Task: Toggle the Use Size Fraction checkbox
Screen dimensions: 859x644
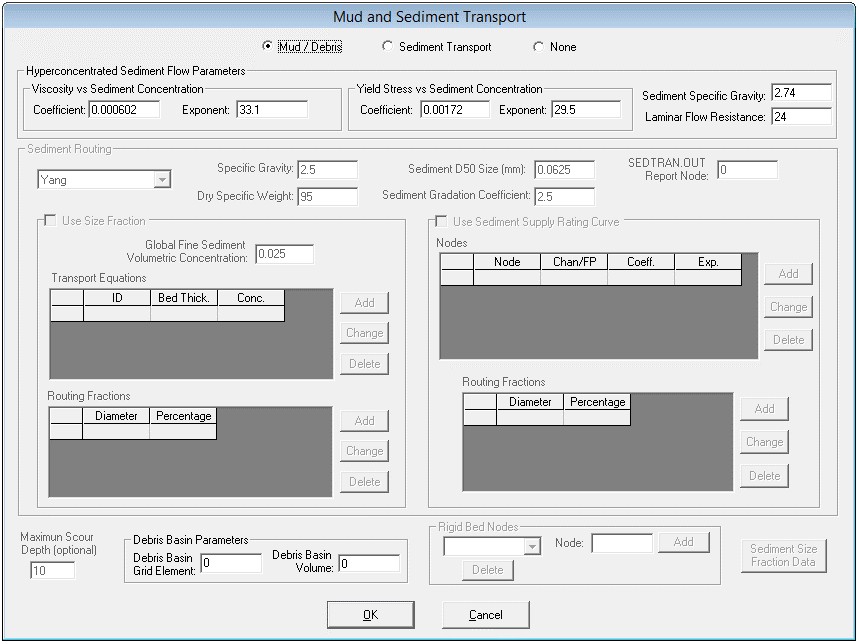Action: click(50, 221)
